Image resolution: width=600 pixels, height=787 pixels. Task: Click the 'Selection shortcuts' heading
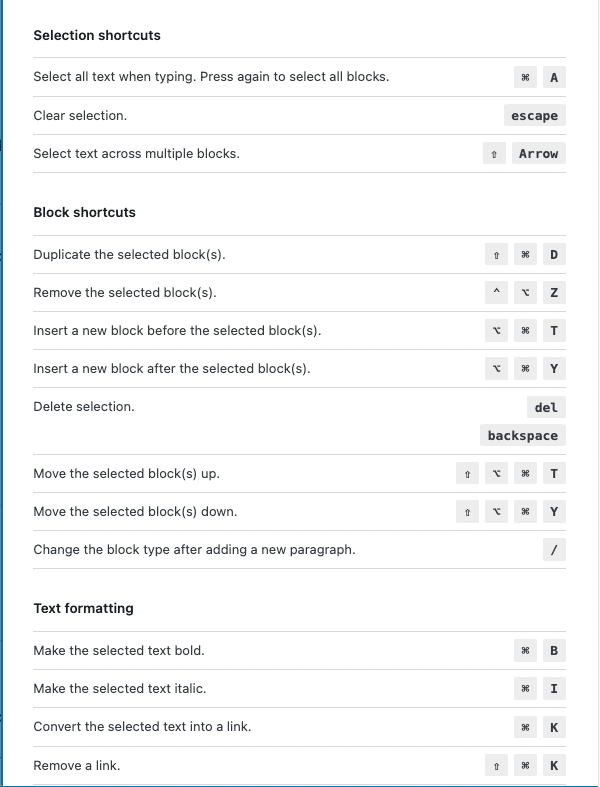tap(97, 36)
